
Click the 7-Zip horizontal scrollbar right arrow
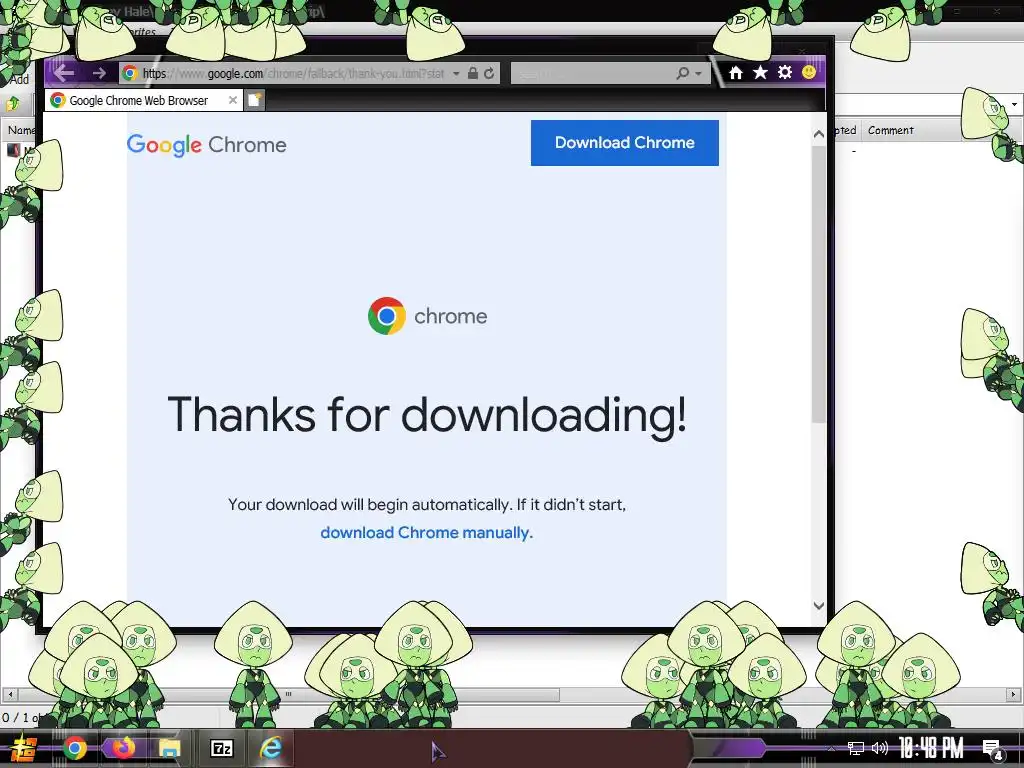(x=1014, y=694)
